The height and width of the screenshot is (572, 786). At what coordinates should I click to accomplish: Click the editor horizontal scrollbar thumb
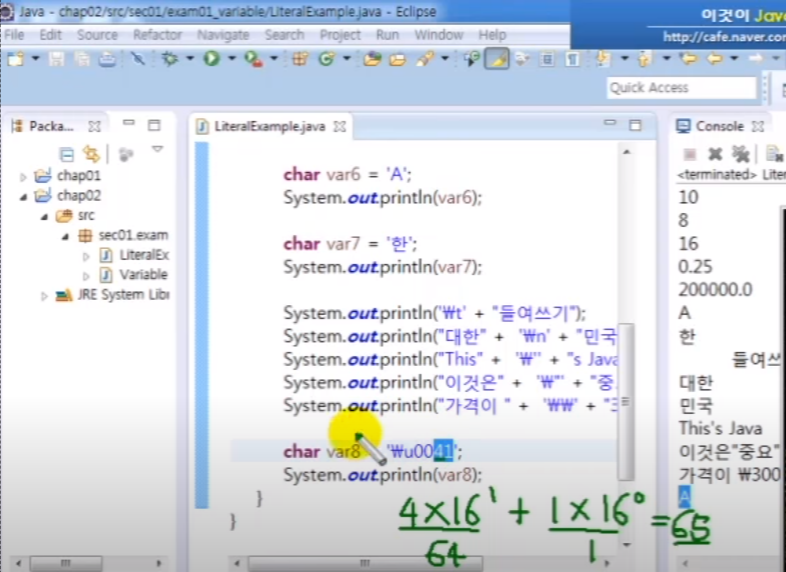point(365,563)
